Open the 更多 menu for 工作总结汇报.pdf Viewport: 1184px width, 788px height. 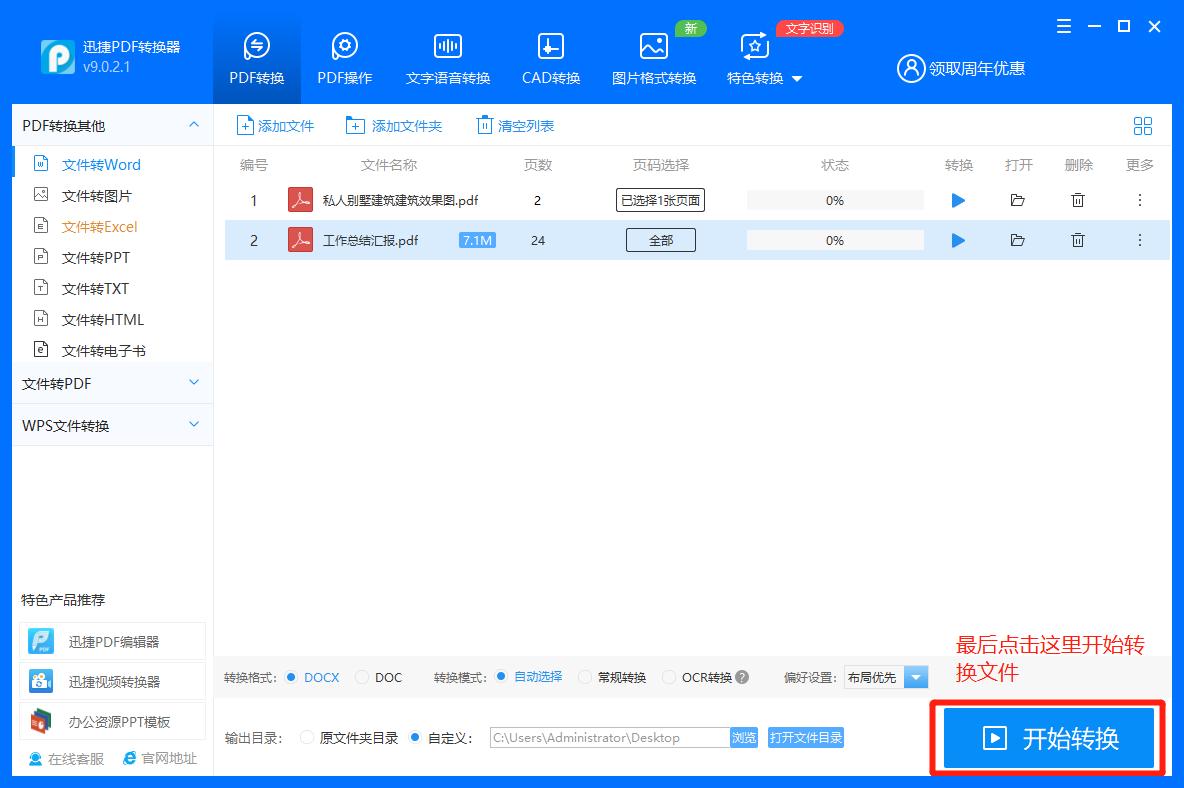pos(1138,240)
